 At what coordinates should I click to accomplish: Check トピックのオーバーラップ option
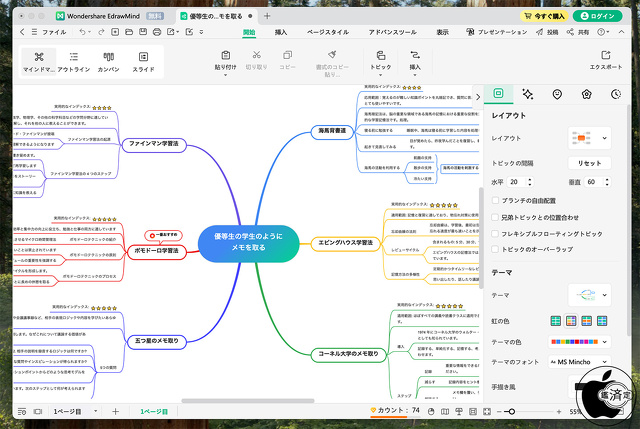point(496,248)
